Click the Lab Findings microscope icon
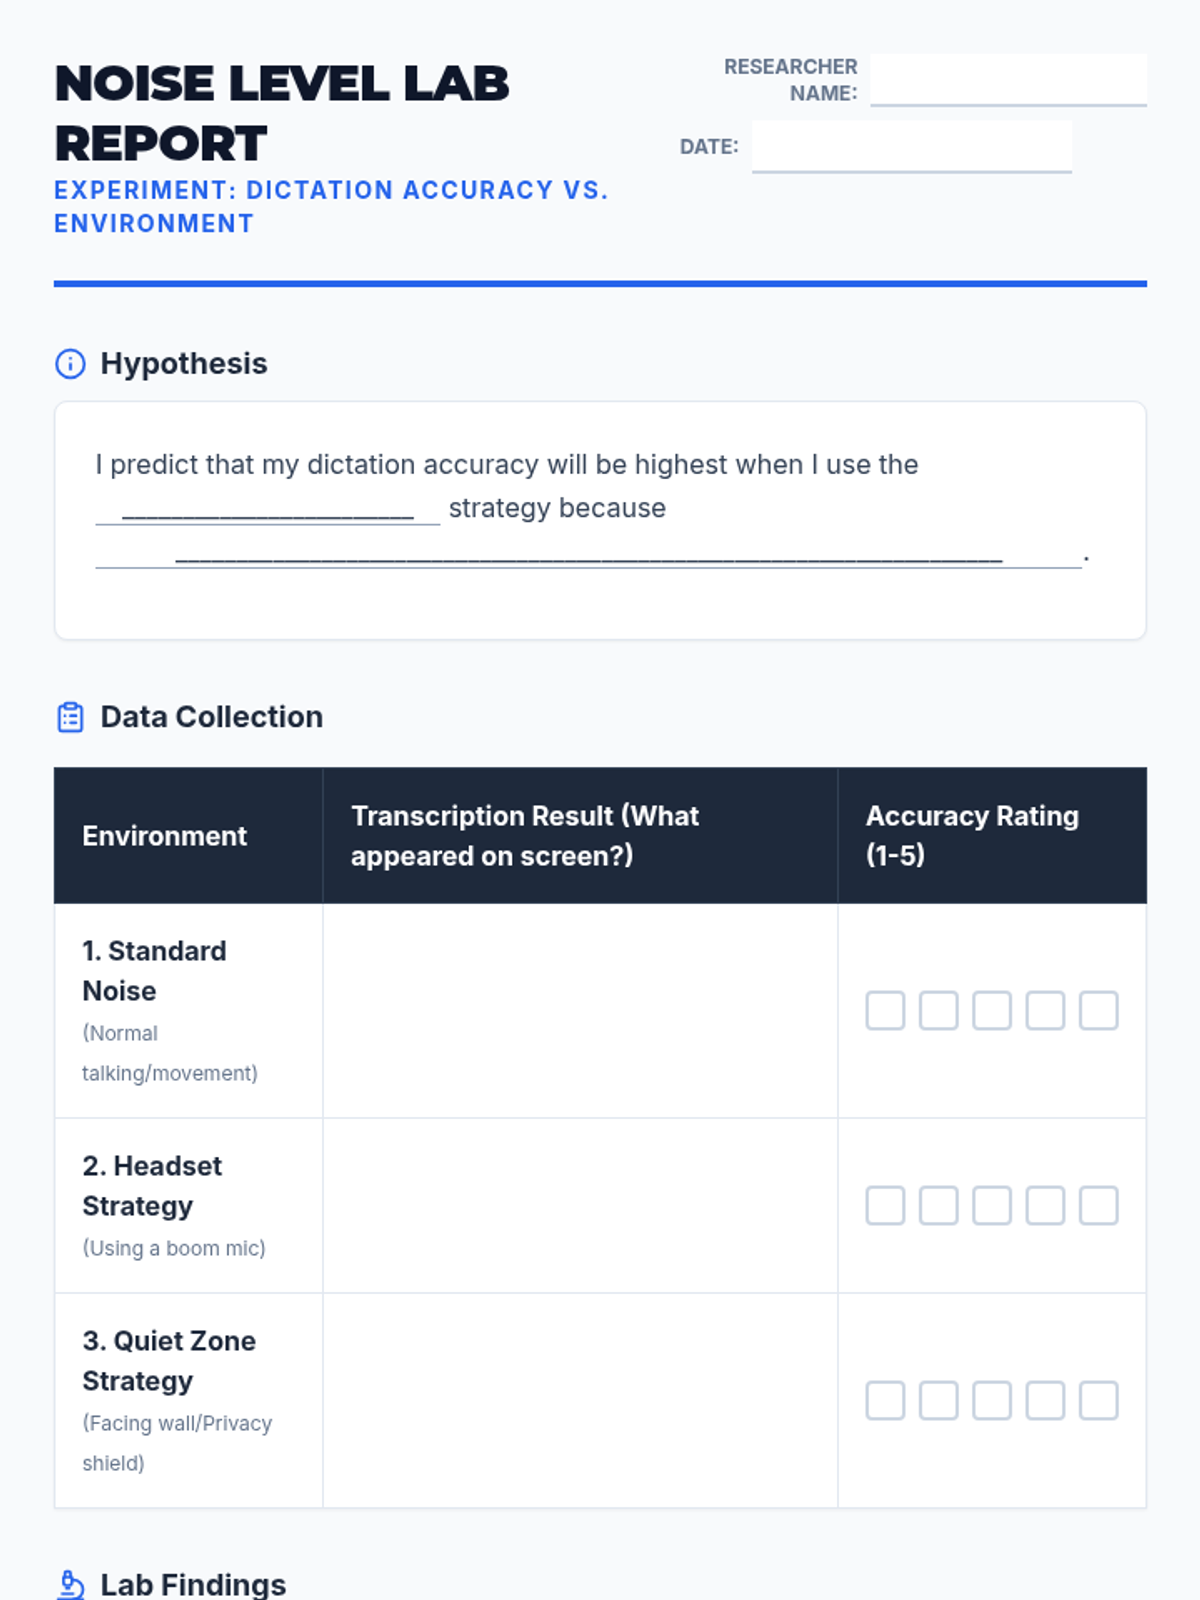This screenshot has height=1600, width=1200. pos(71,1585)
